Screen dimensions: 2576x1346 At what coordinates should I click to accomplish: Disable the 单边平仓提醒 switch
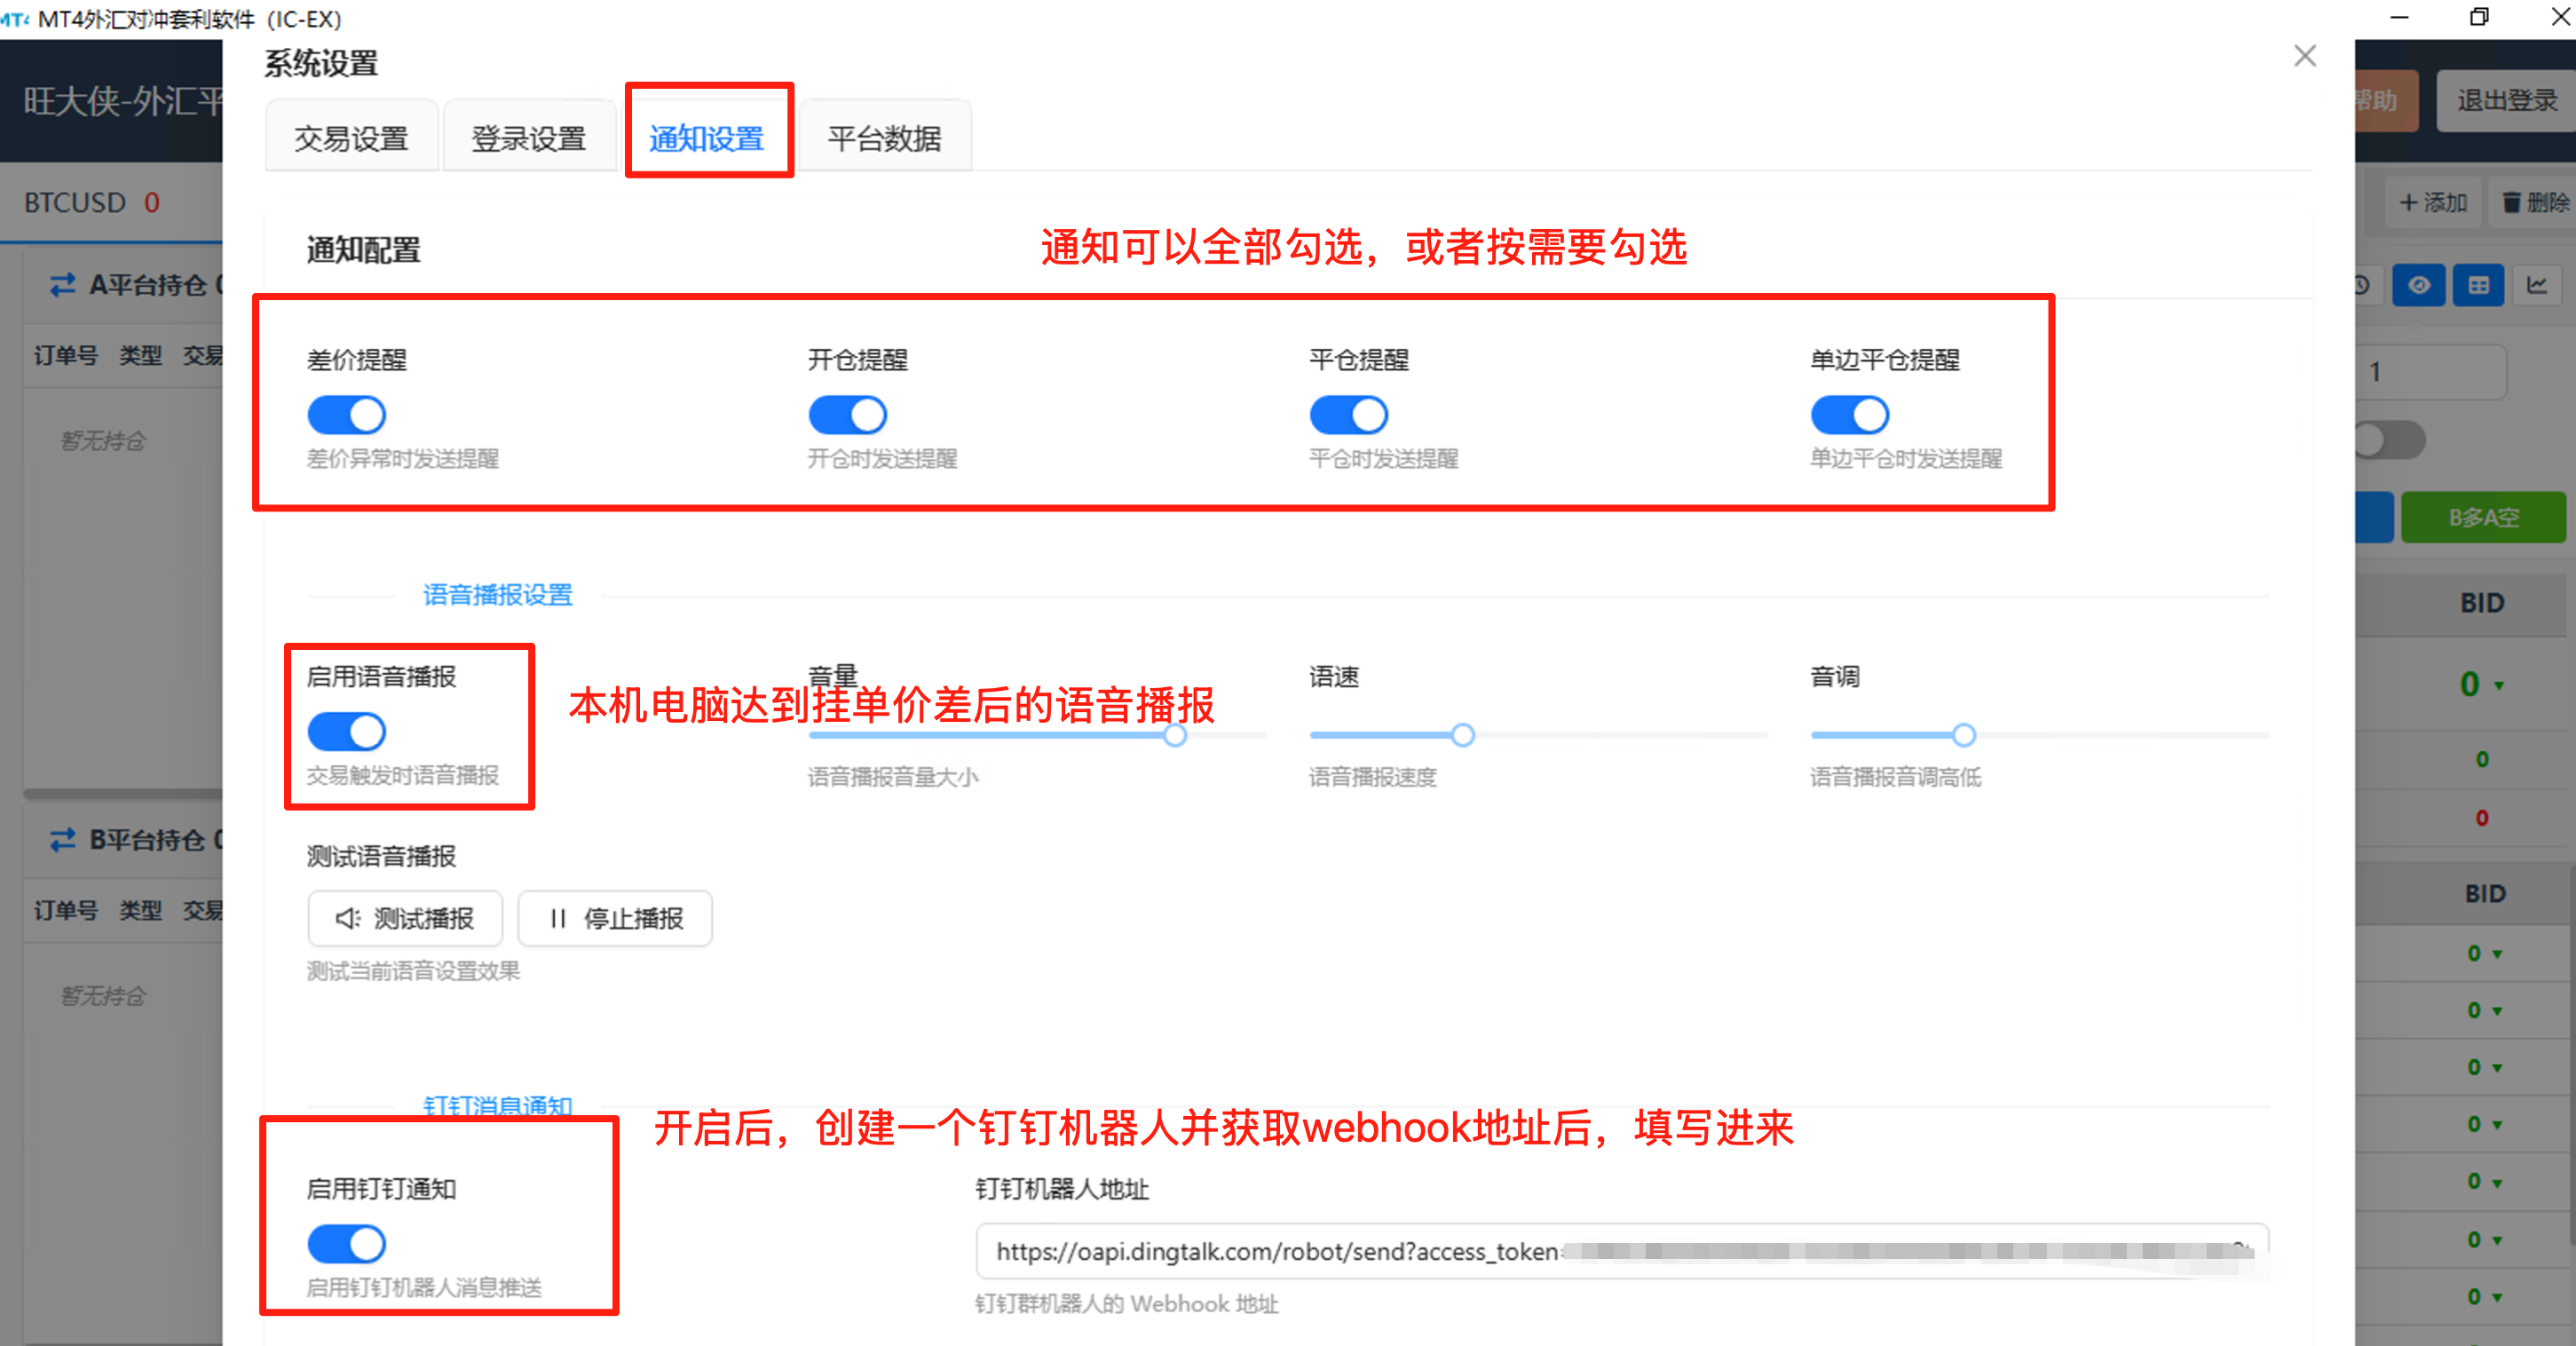(1849, 415)
